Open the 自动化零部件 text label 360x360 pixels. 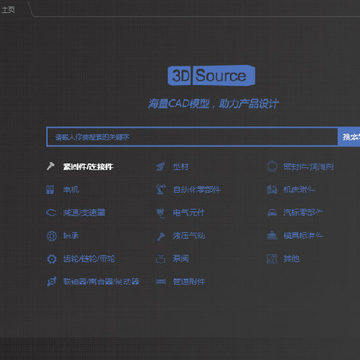coord(197,190)
